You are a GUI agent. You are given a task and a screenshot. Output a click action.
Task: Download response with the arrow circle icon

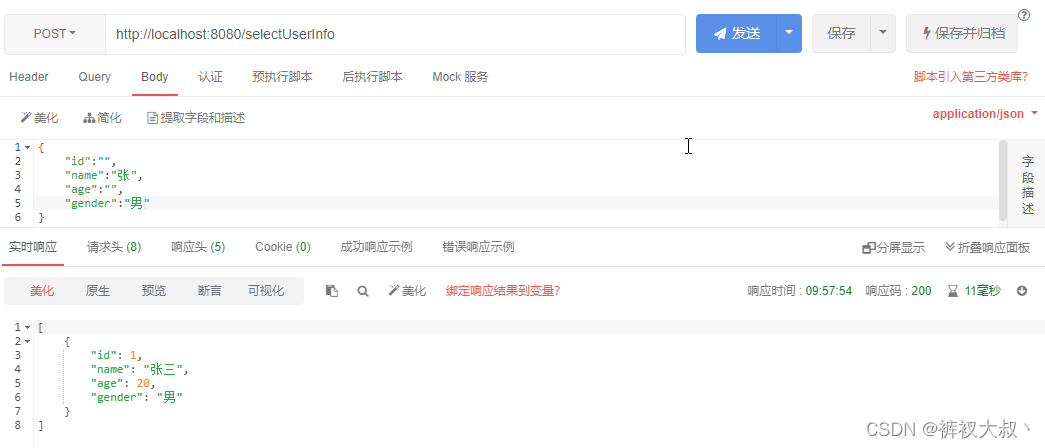pos(1023,291)
